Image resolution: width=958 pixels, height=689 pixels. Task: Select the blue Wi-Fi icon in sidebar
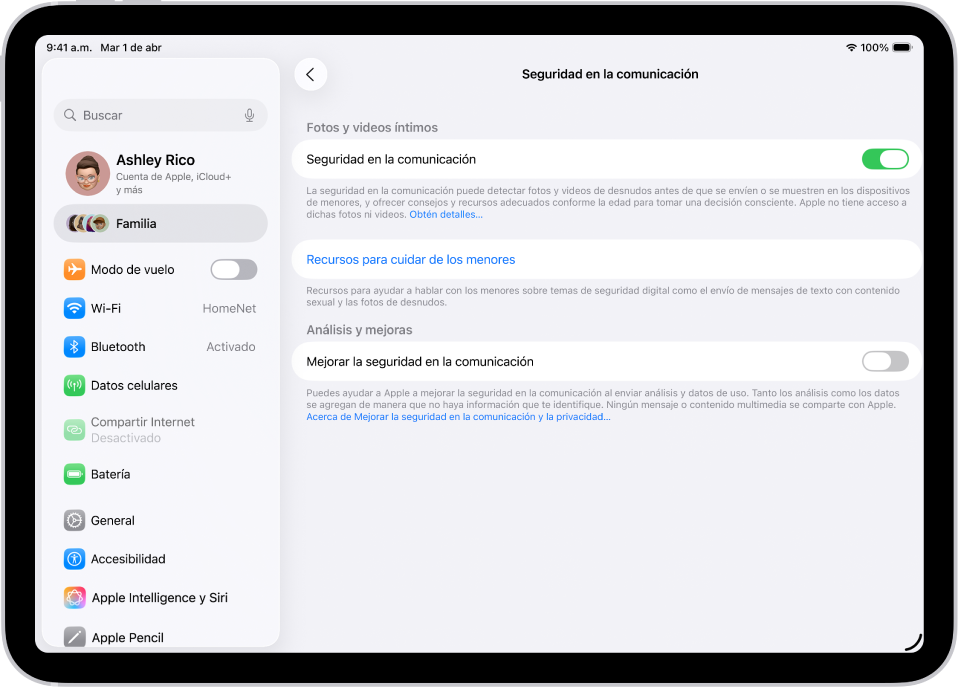(74, 308)
